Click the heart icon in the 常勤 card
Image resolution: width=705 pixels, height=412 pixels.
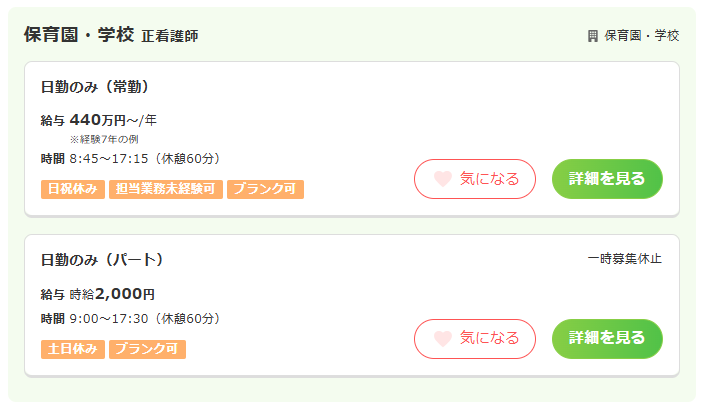(x=443, y=179)
